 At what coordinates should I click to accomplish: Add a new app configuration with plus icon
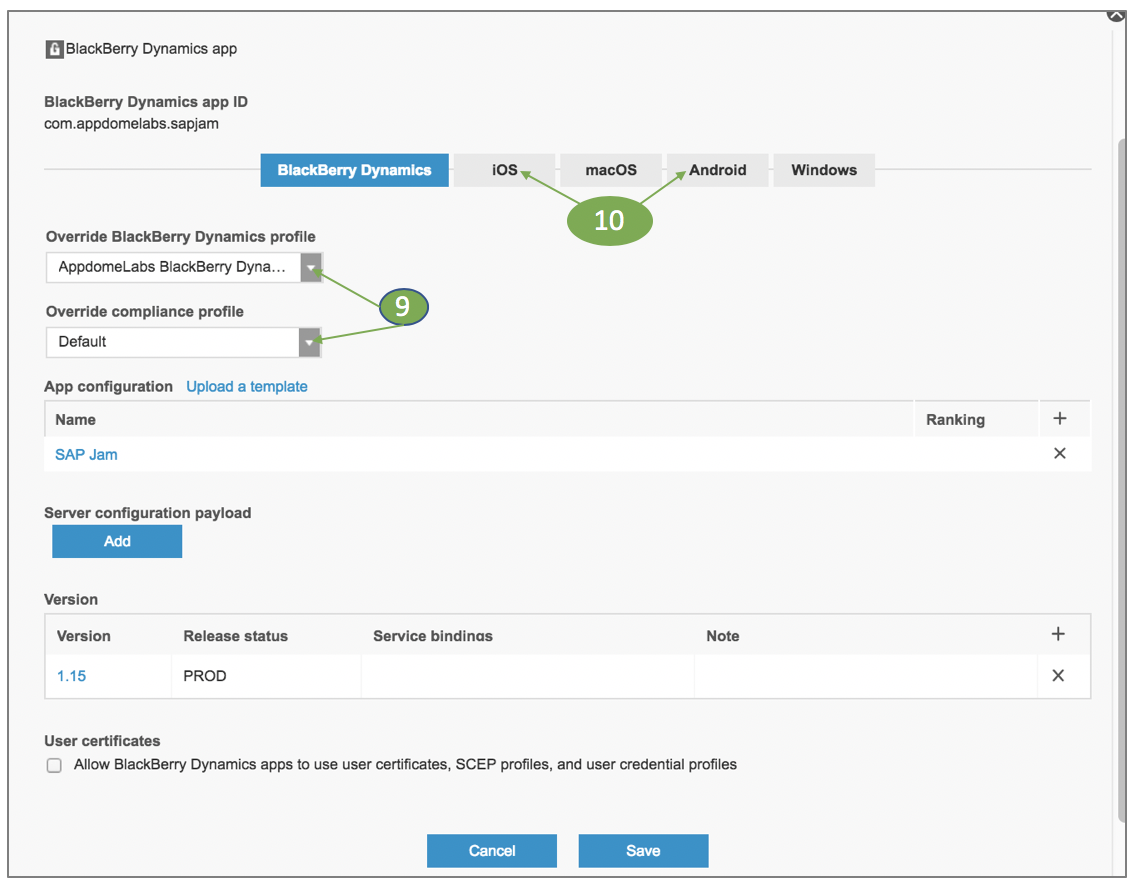[x=1060, y=419]
